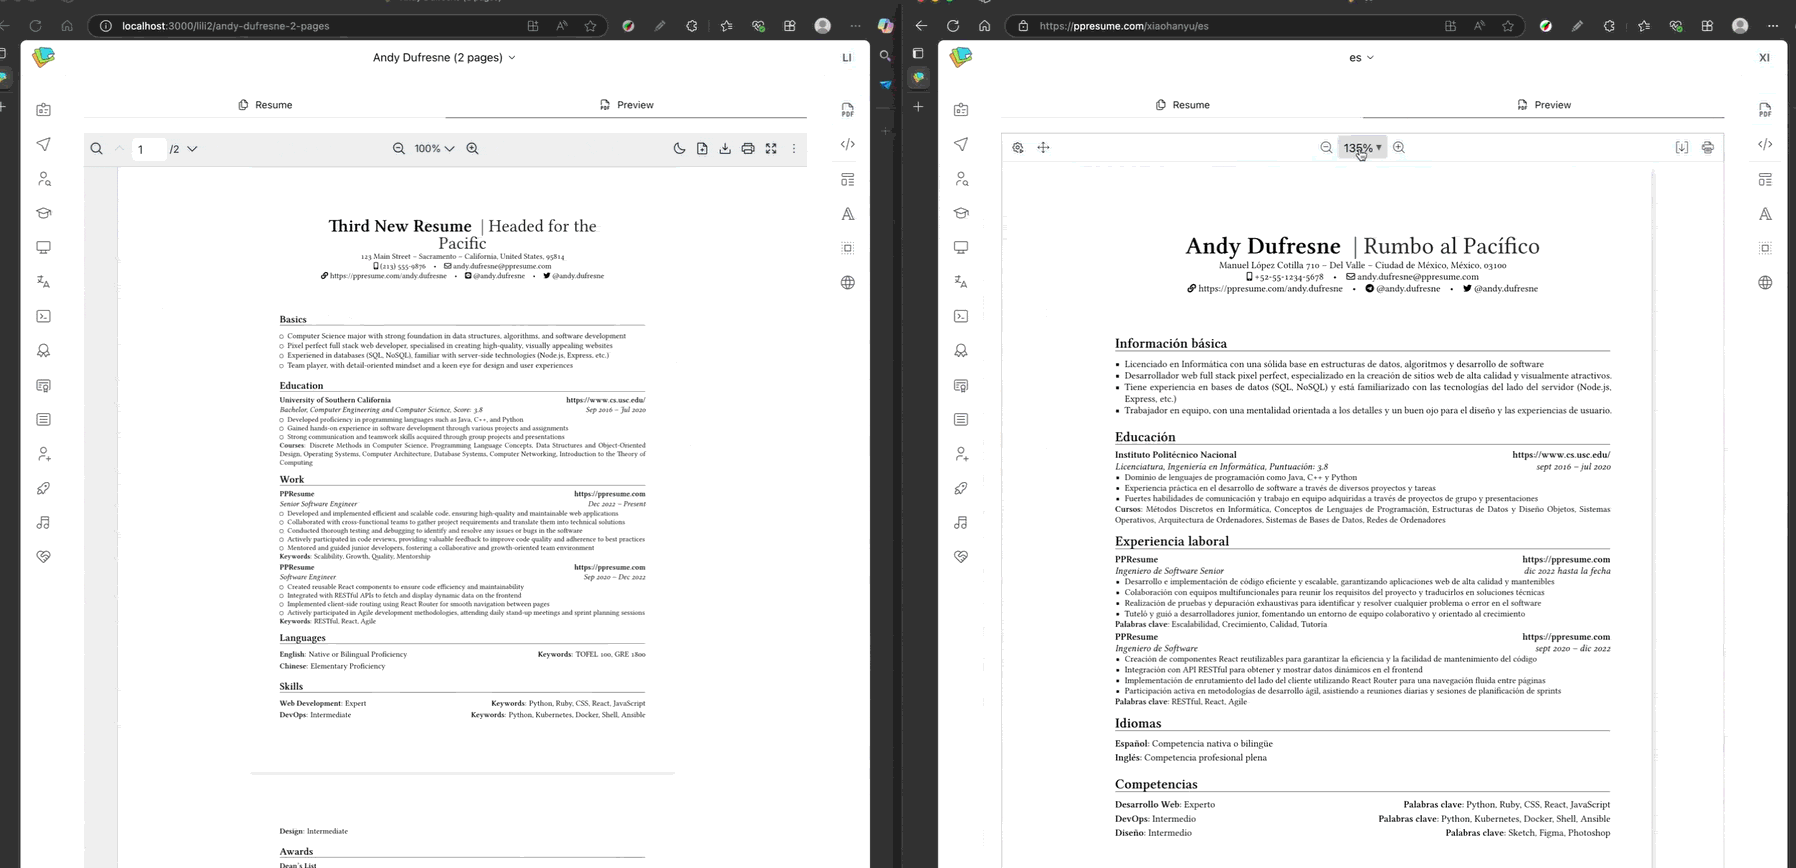1796x868 pixels.
Task: Open Languages translate icon in left window sidebar
Action: pyautogui.click(x=43, y=282)
